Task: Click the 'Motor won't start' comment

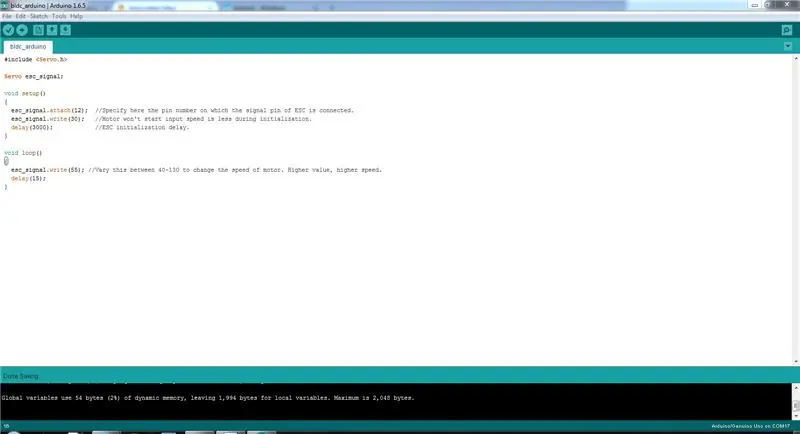Action: click(x=204, y=119)
